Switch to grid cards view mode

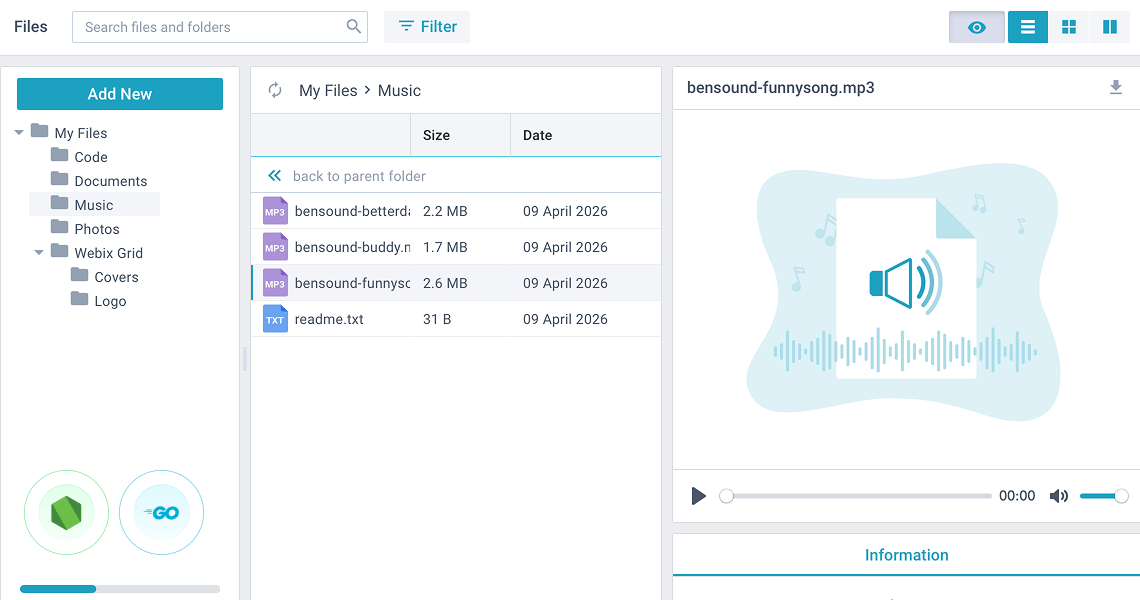coord(1069,27)
